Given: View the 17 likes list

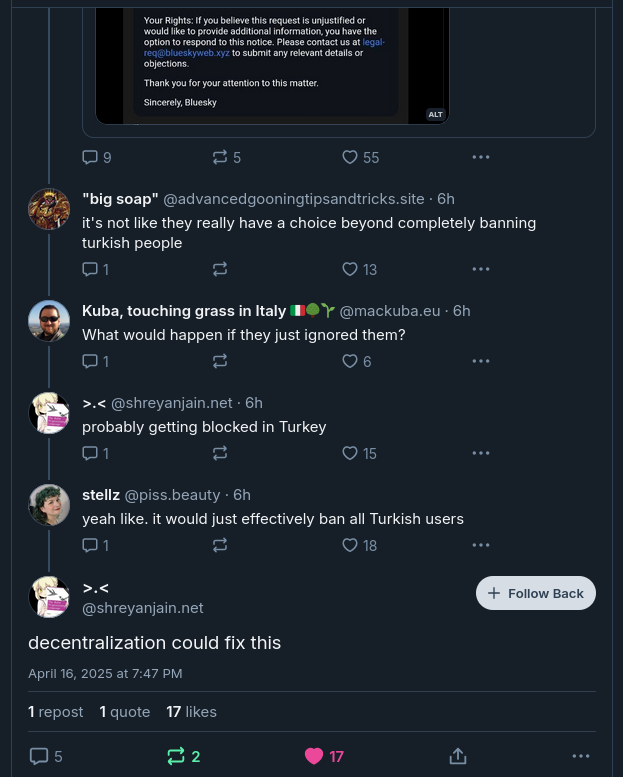Looking at the screenshot, I should click(x=191, y=711).
